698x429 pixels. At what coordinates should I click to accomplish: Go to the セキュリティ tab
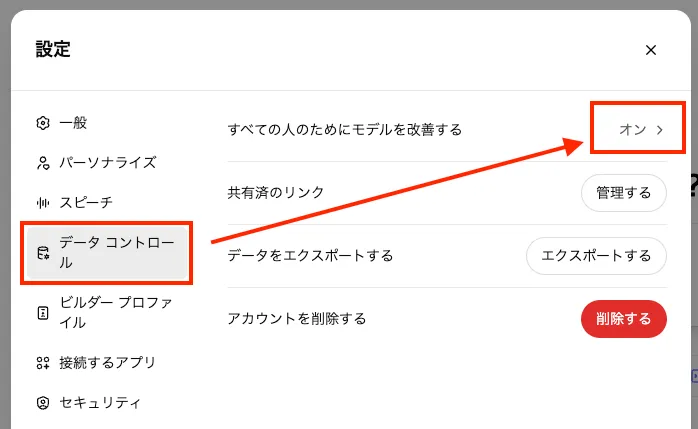107,403
